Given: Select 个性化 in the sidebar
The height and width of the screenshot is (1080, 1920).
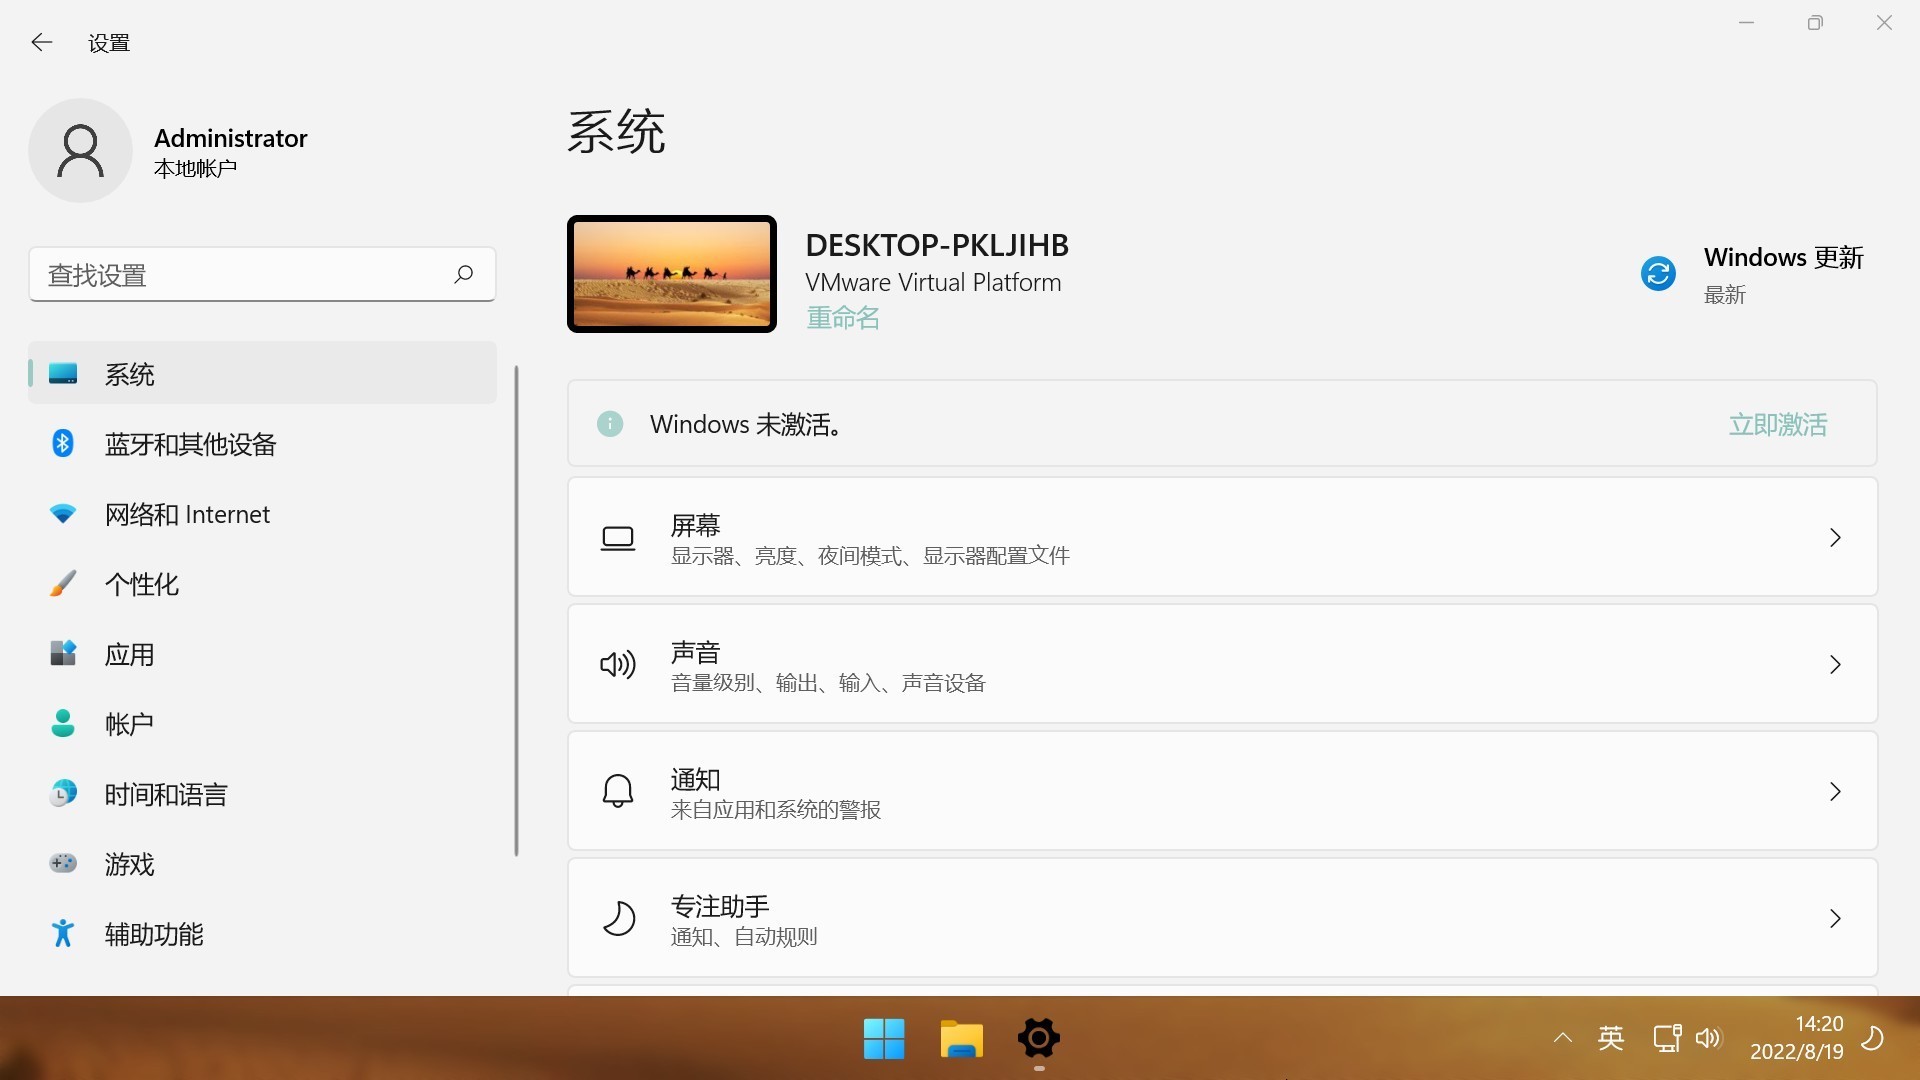Looking at the screenshot, I should (141, 584).
